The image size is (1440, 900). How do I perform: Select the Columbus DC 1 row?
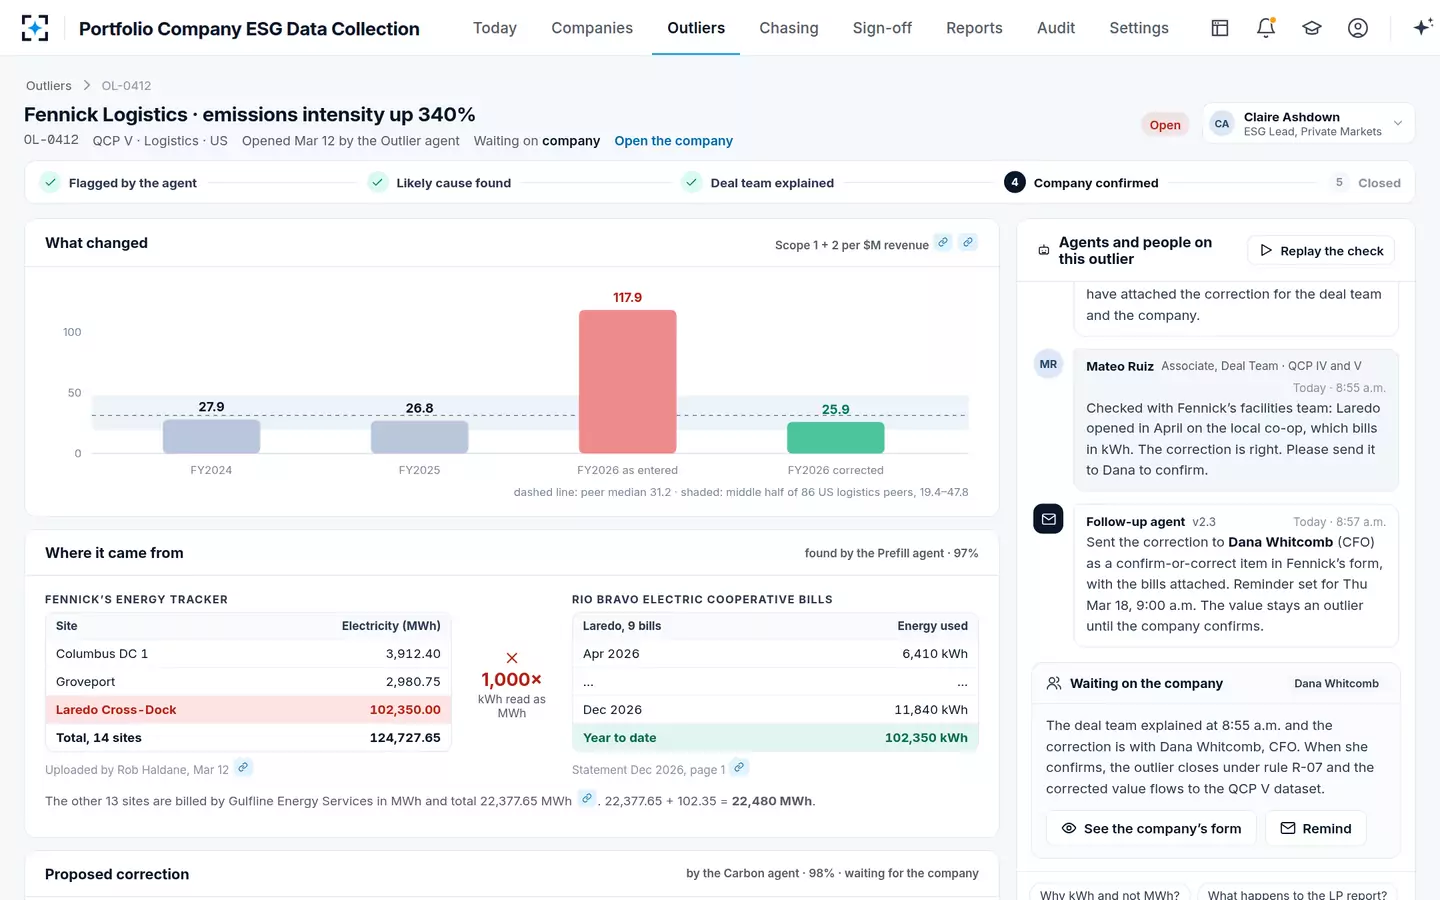tap(248, 654)
